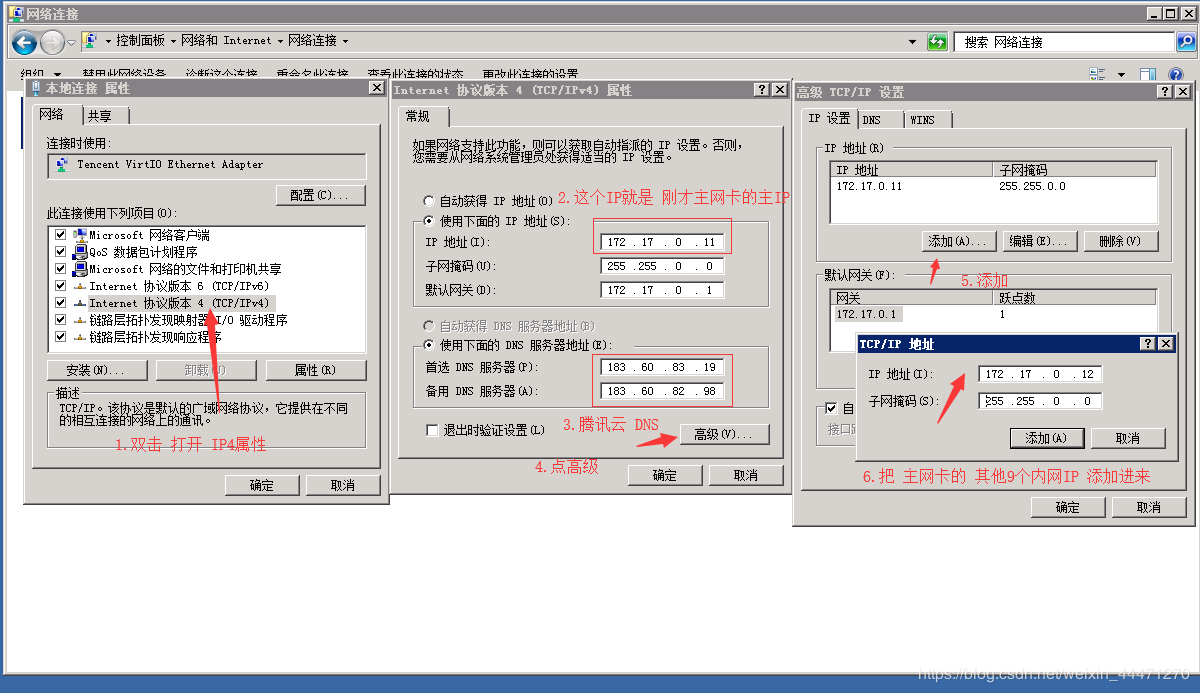The width and height of the screenshot is (1200, 693).
Task: Toggle the automatic metric checkbox in 高级 TCP/IP 设置
Action: [x=831, y=408]
